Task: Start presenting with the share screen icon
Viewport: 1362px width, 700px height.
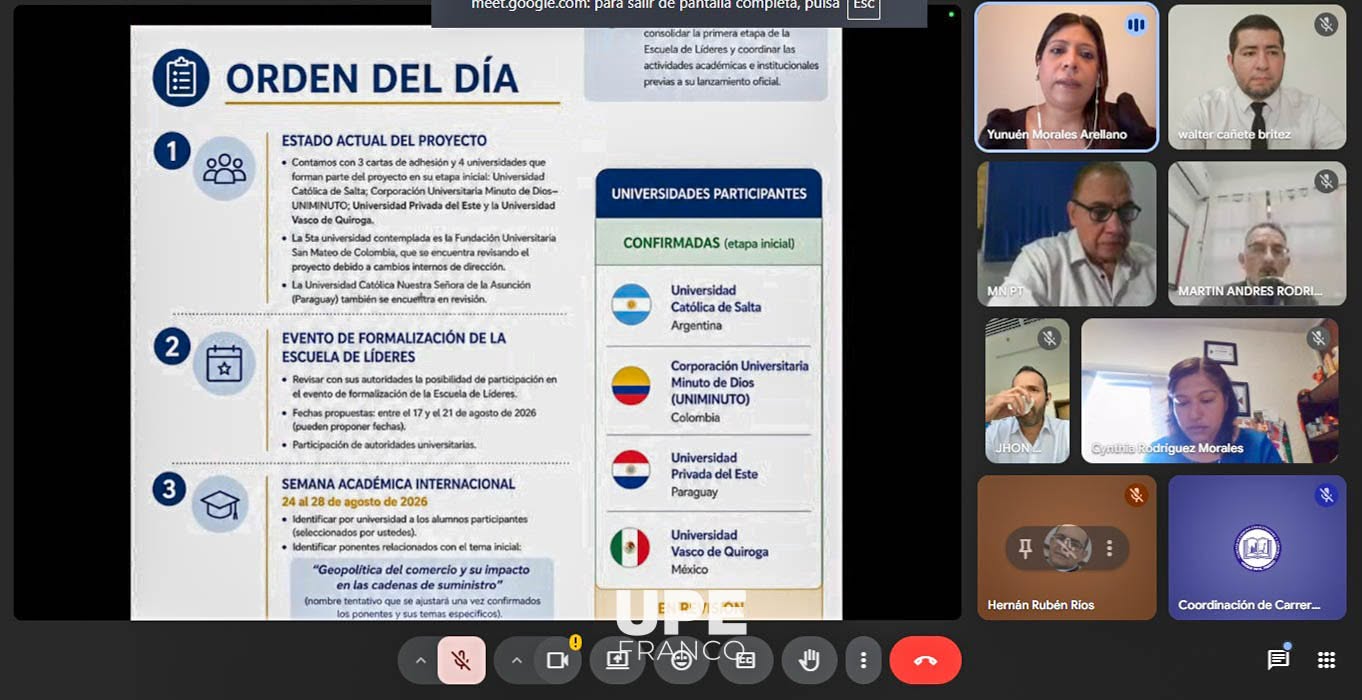Action: coord(618,660)
